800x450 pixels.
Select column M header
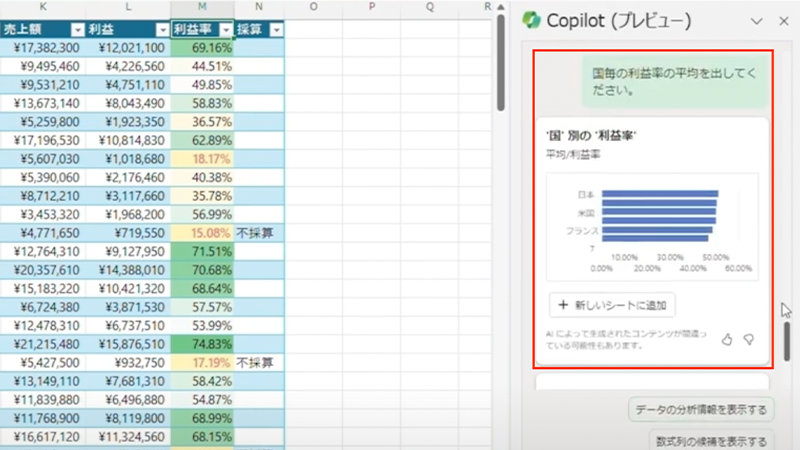point(202,8)
